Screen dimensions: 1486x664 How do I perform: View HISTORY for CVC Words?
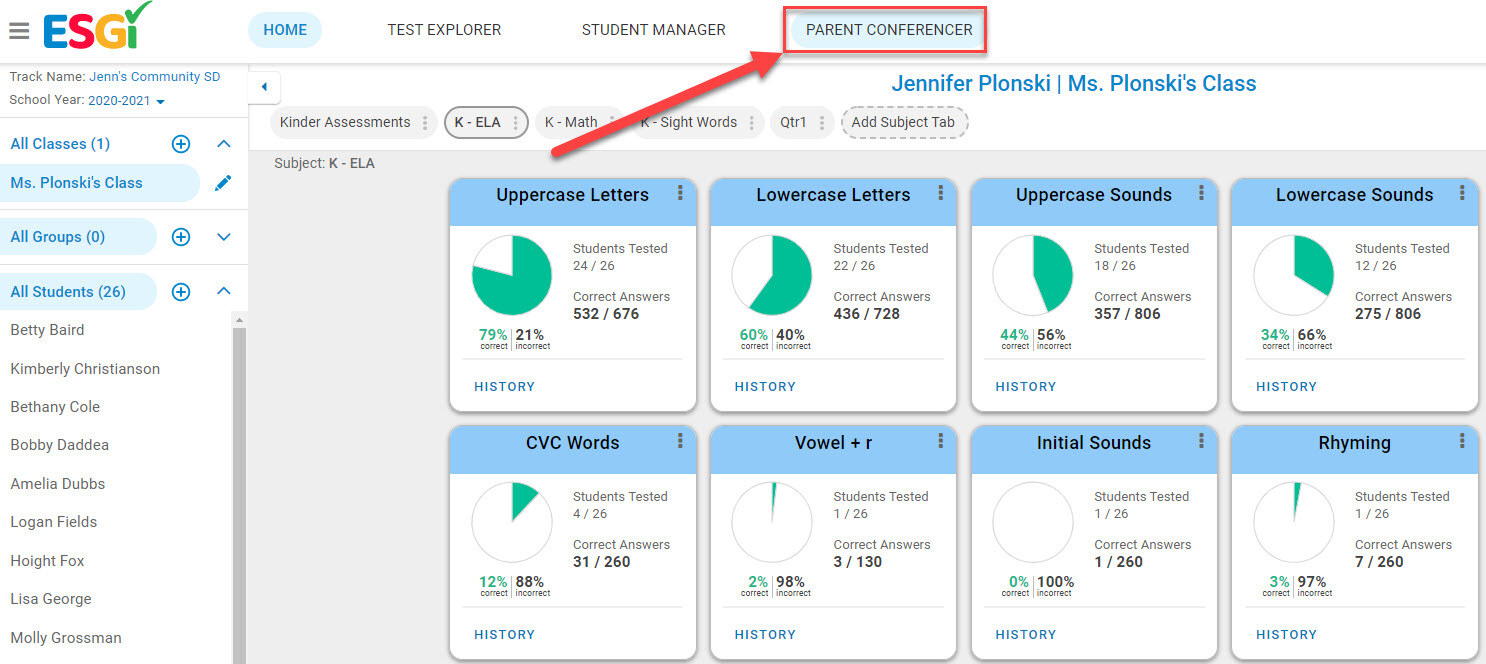point(505,635)
